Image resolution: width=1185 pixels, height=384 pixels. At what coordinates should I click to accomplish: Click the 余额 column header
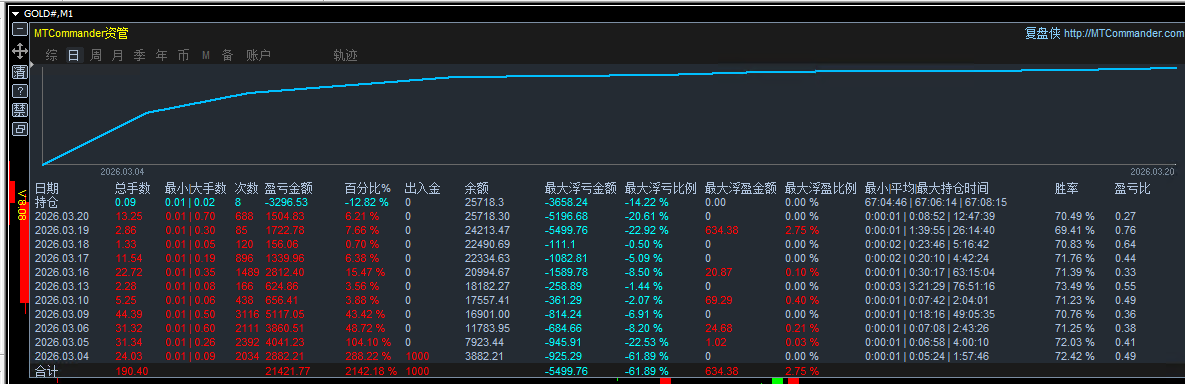coord(476,188)
